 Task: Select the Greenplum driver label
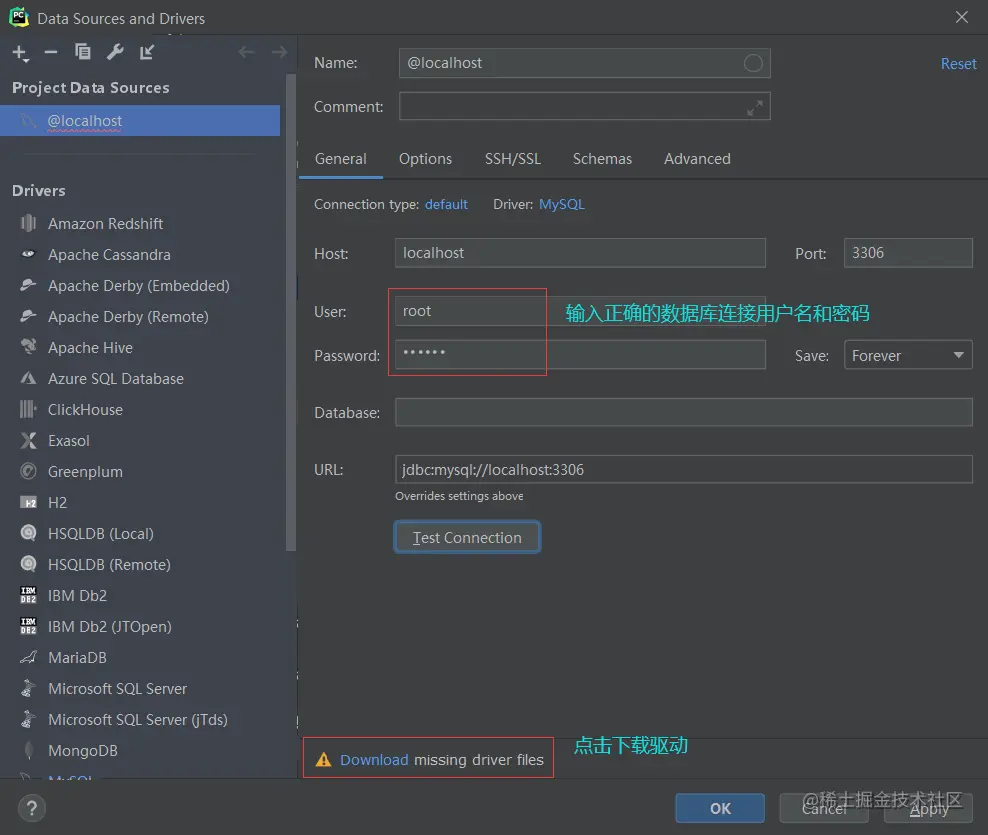(85, 471)
